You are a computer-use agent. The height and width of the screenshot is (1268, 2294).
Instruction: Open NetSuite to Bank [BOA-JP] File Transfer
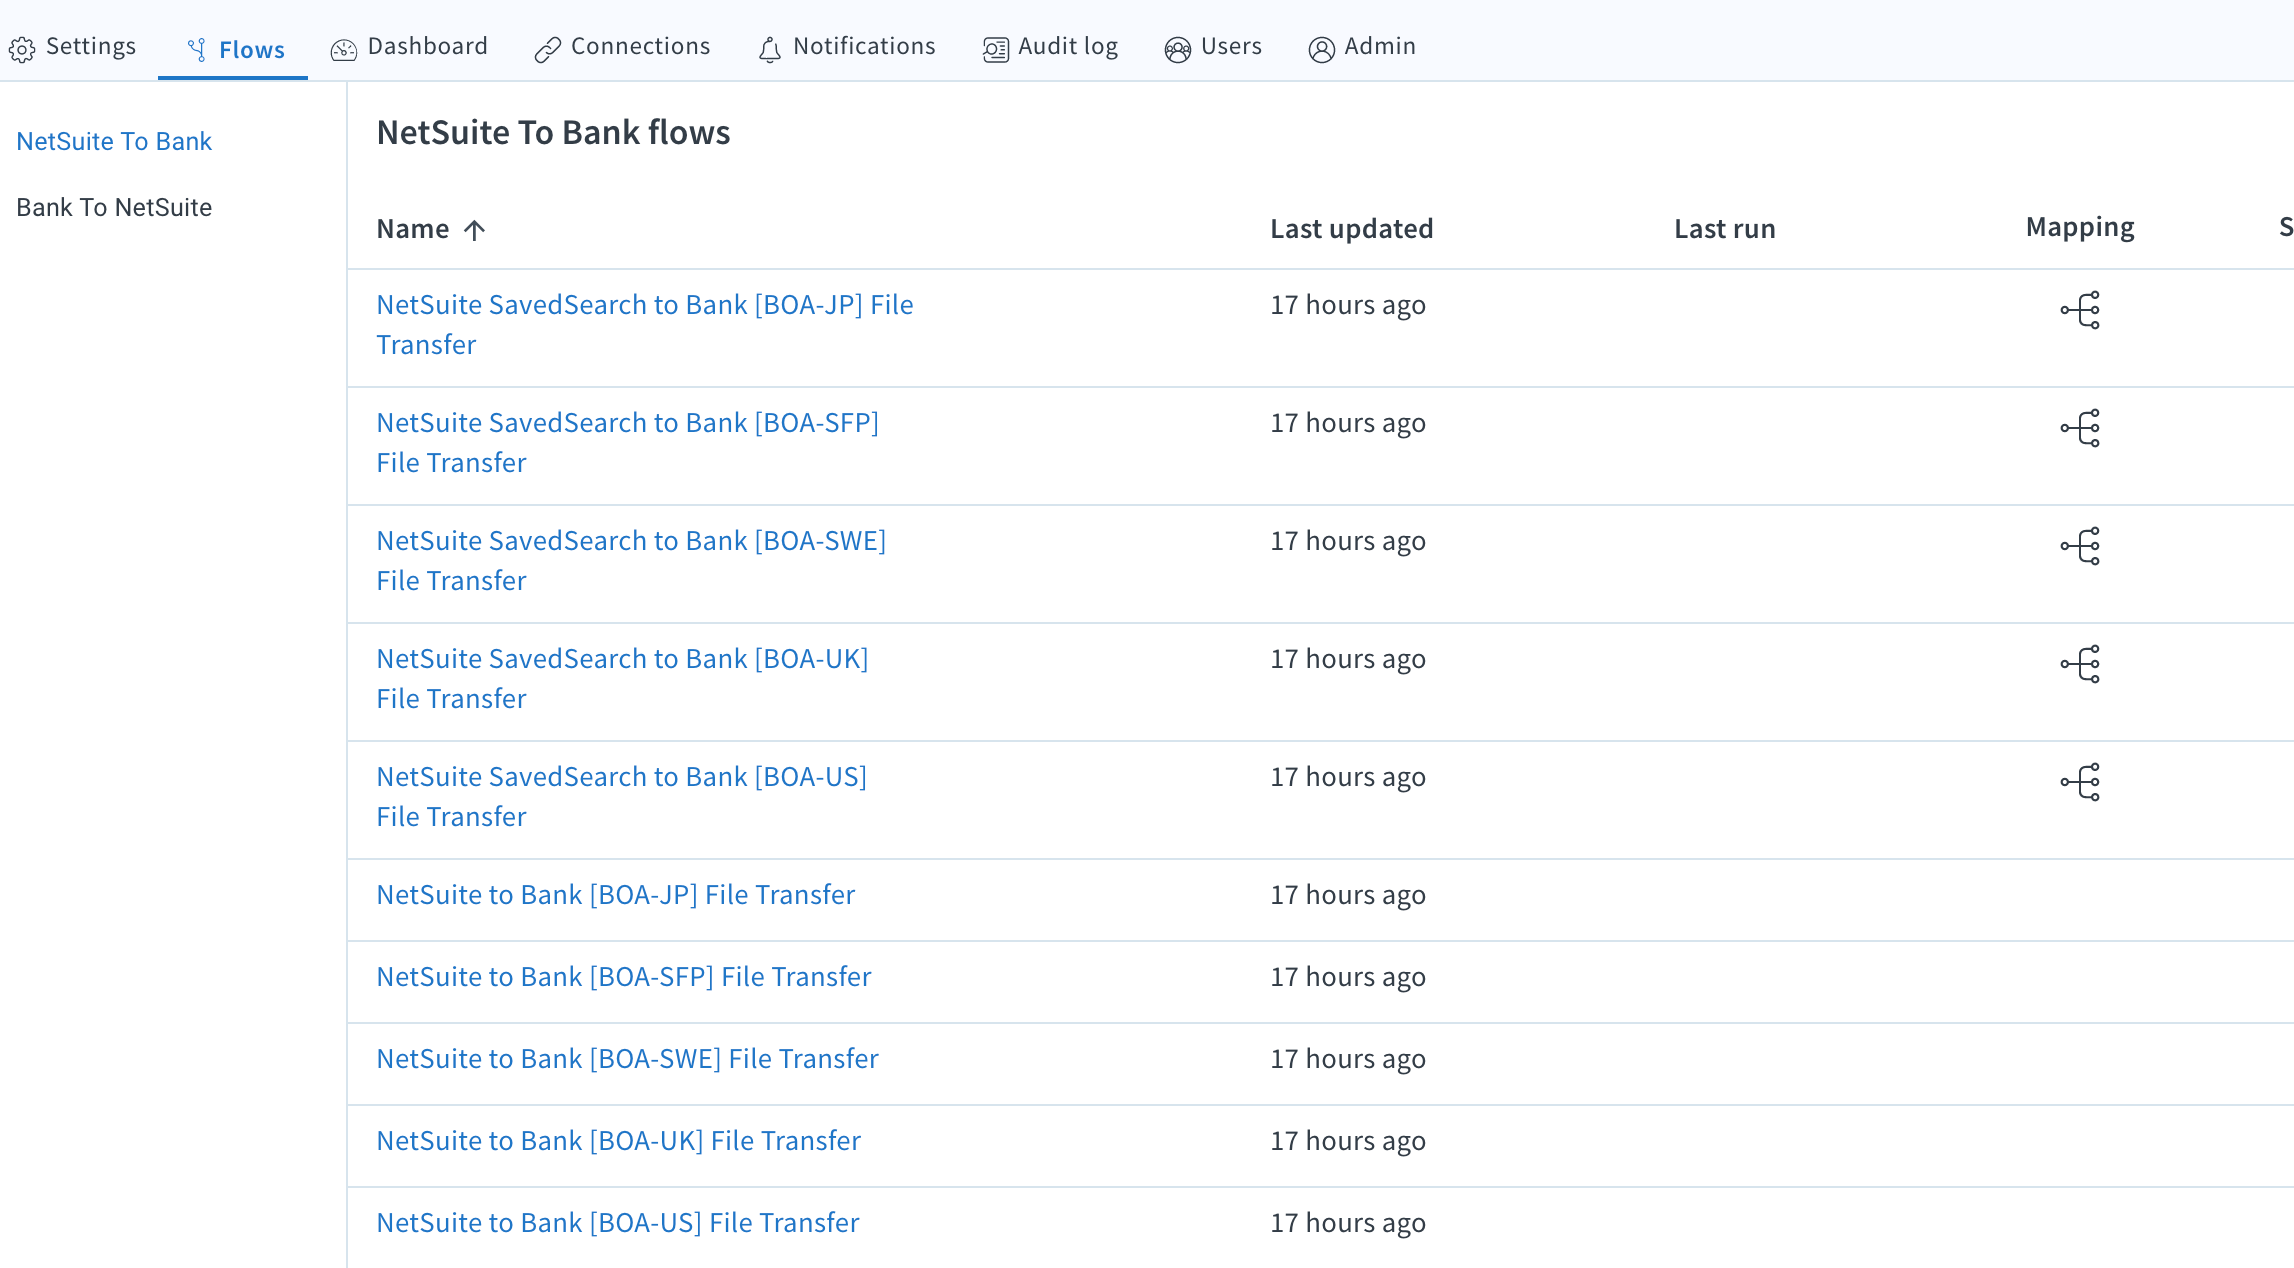[x=616, y=895]
